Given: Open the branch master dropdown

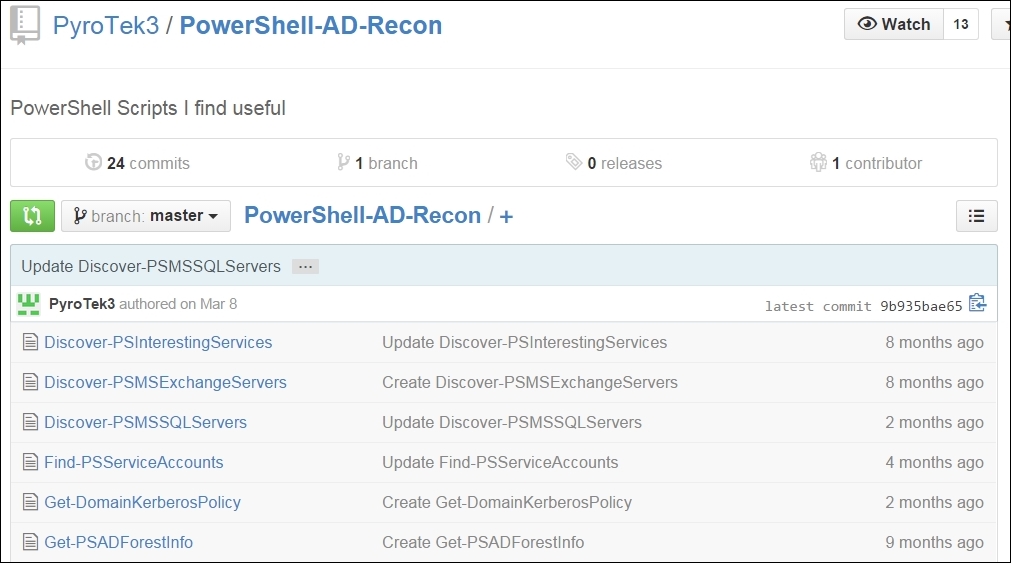Looking at the screenshot, I should point(146,216).
